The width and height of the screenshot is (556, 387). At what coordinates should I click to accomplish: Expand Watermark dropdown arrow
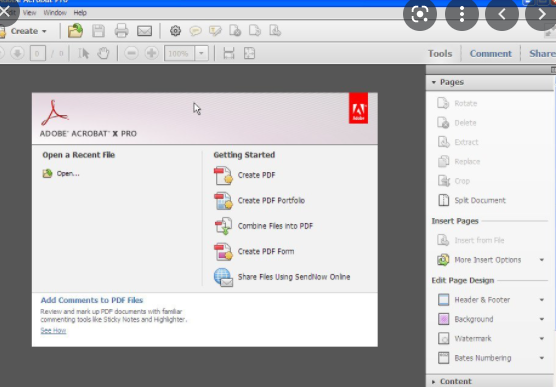pyautogui.click(x=542, y=339)
